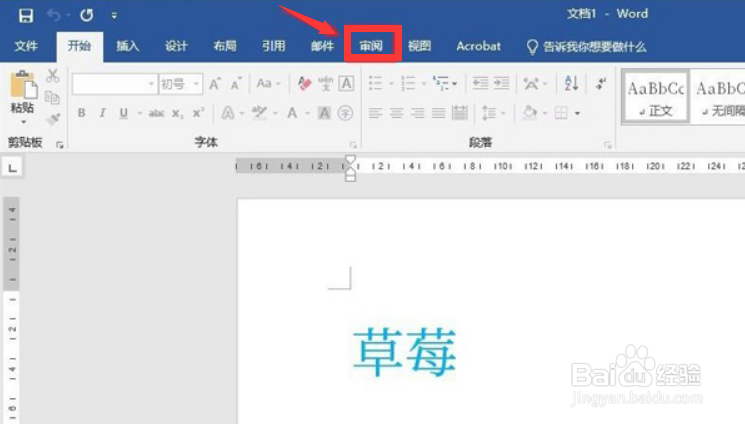
Task: Expand the Paste options dropdown arrow
Action: point(23,122)
